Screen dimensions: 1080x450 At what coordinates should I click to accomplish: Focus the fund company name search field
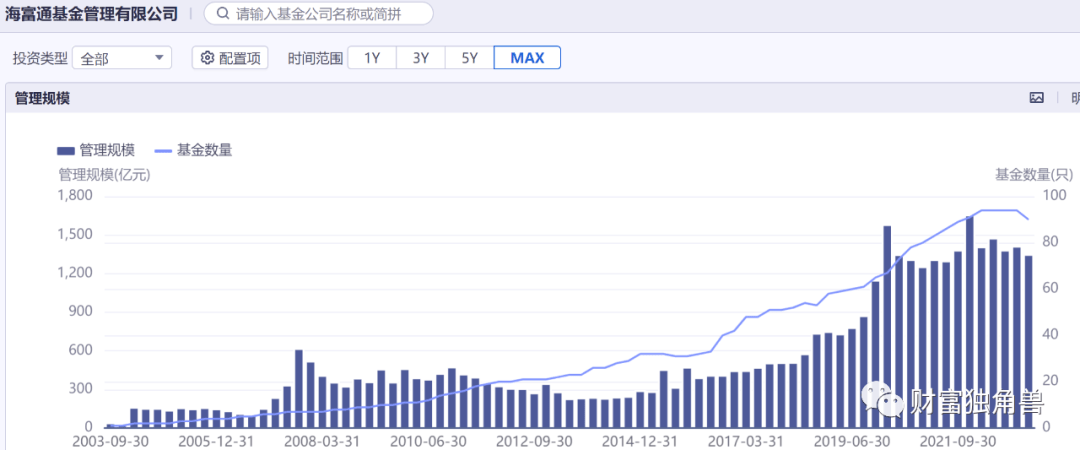319,13
